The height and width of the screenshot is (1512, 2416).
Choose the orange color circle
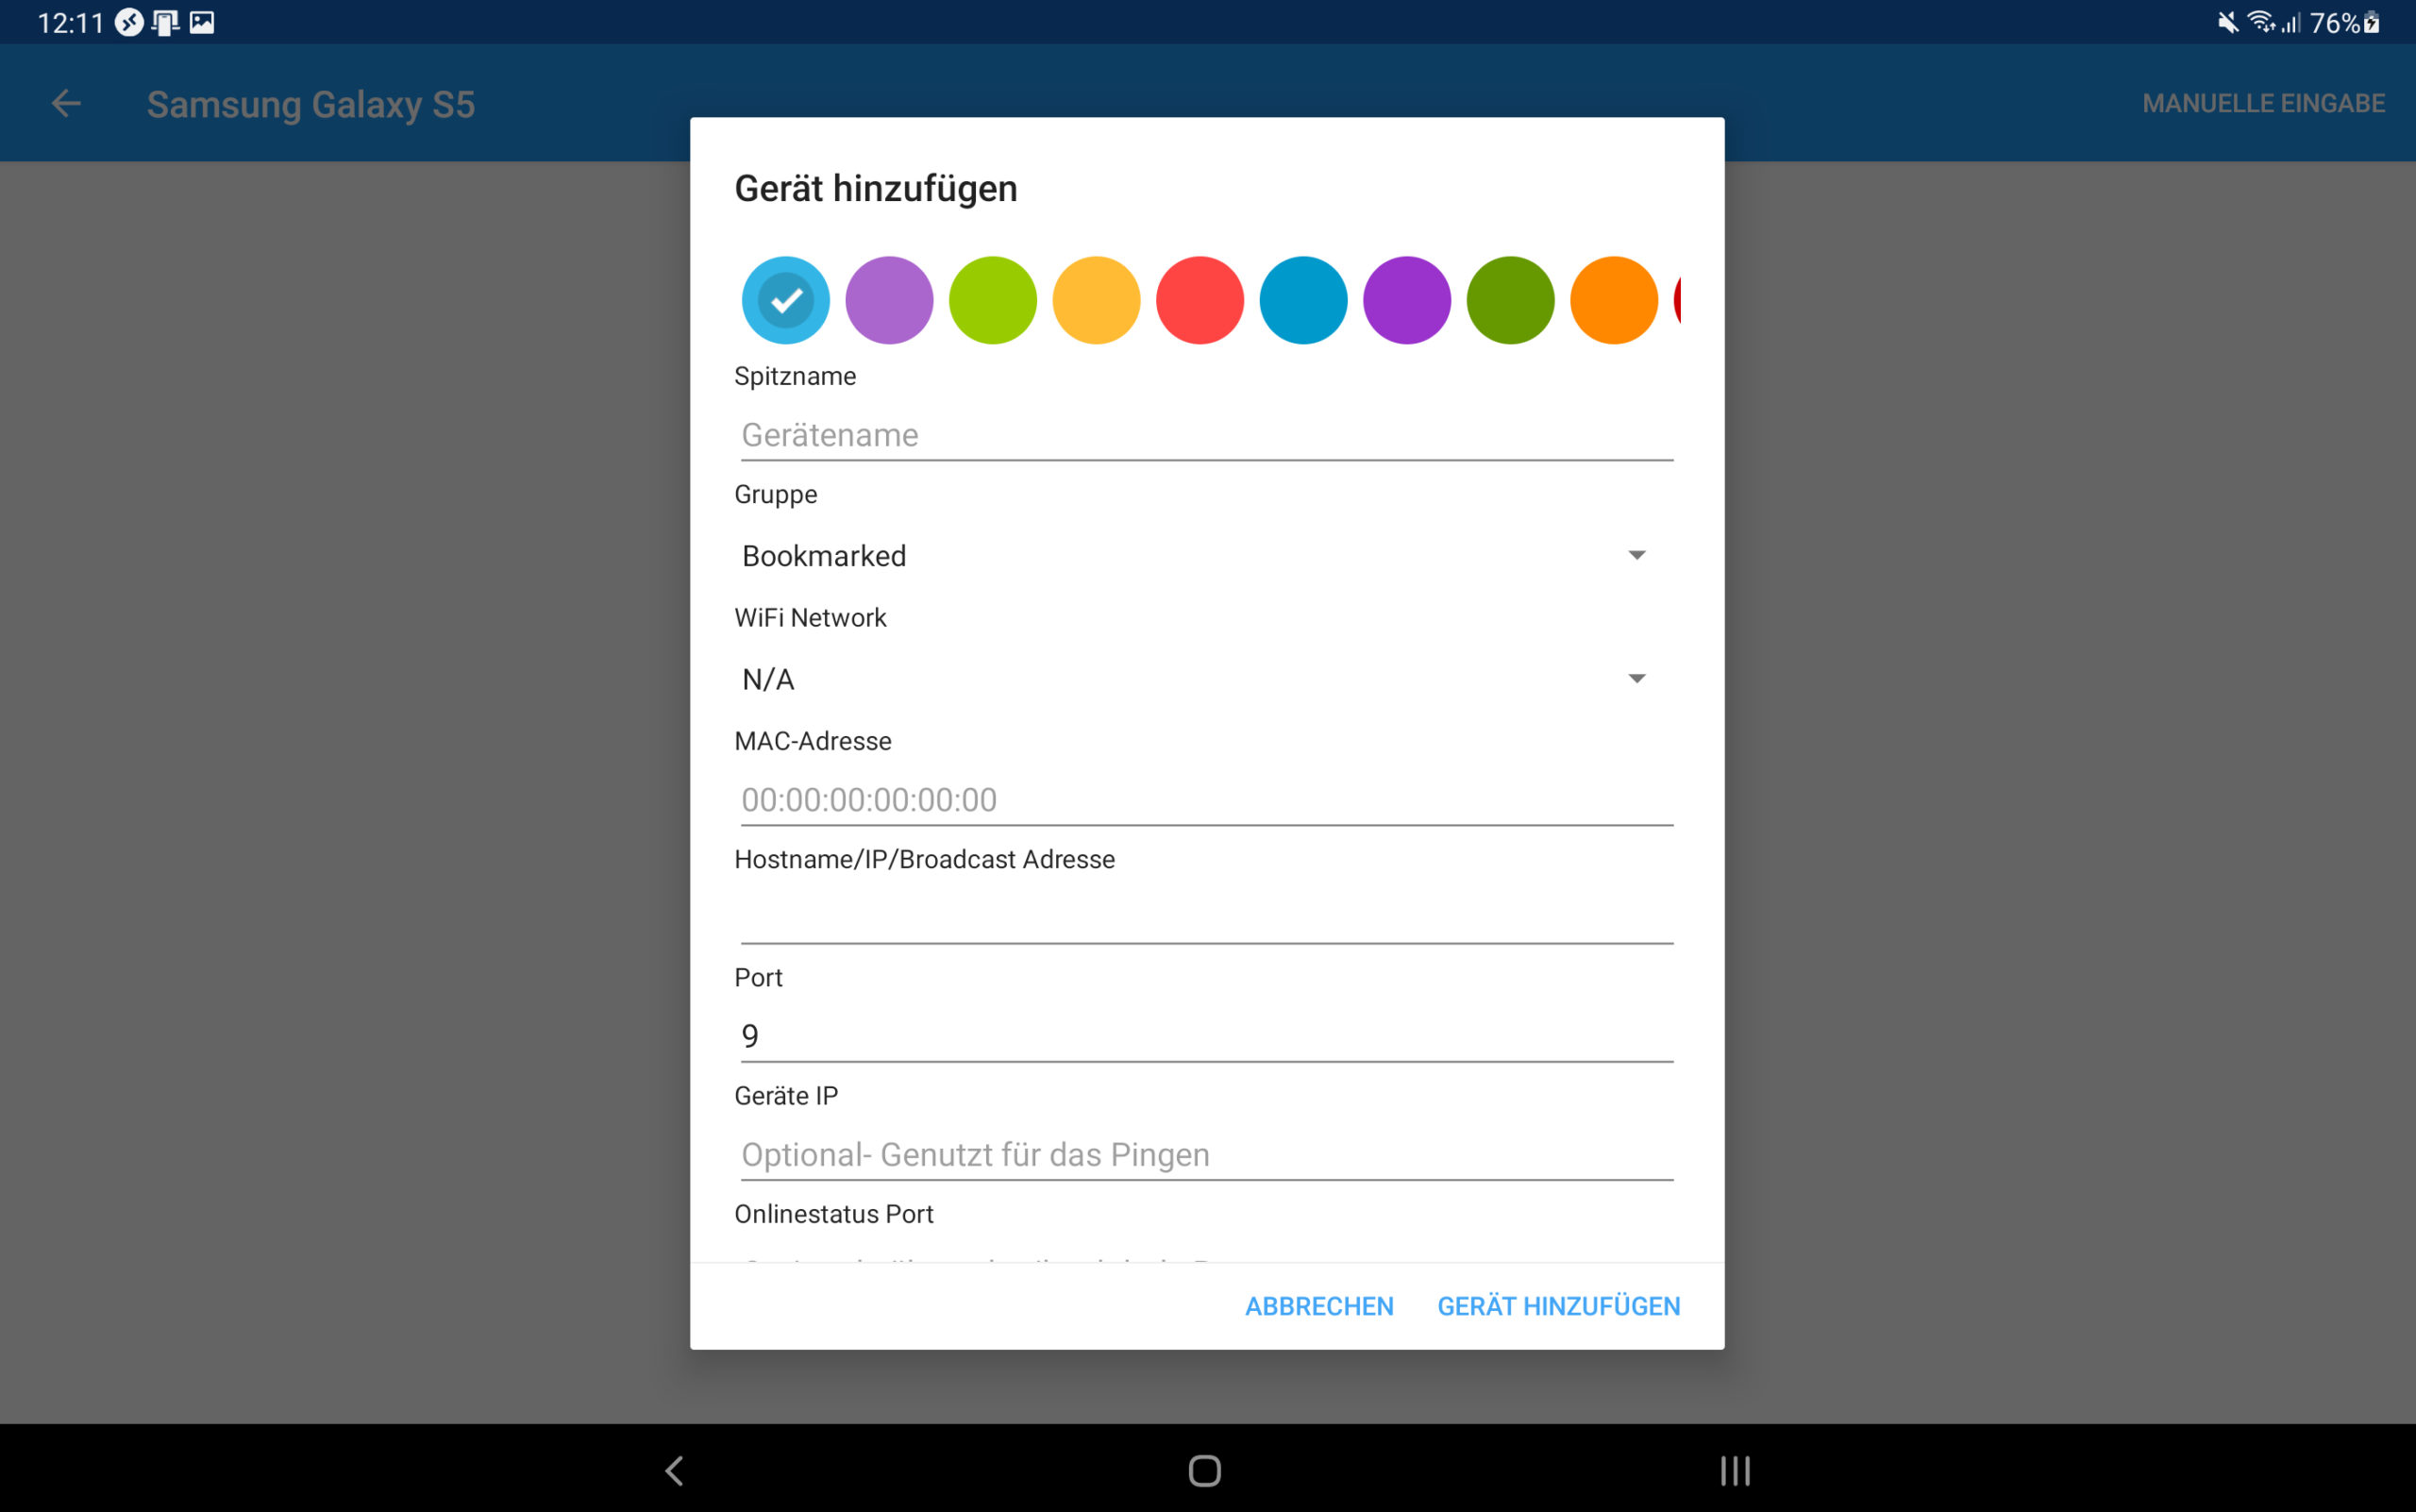coord(1613,300)
